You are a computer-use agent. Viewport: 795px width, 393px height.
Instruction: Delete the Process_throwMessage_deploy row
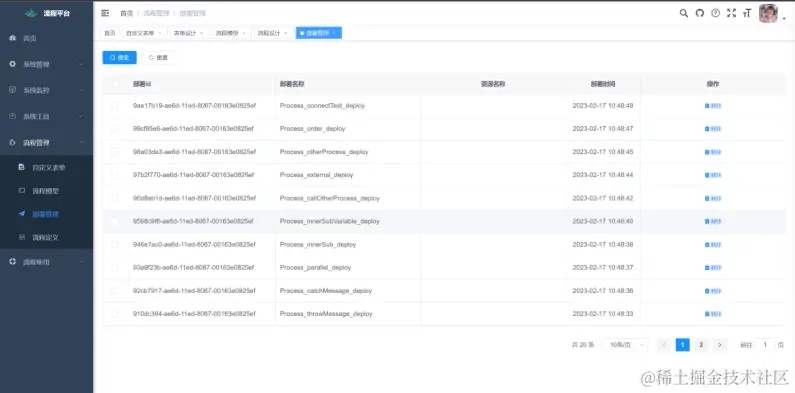point(713,314)
